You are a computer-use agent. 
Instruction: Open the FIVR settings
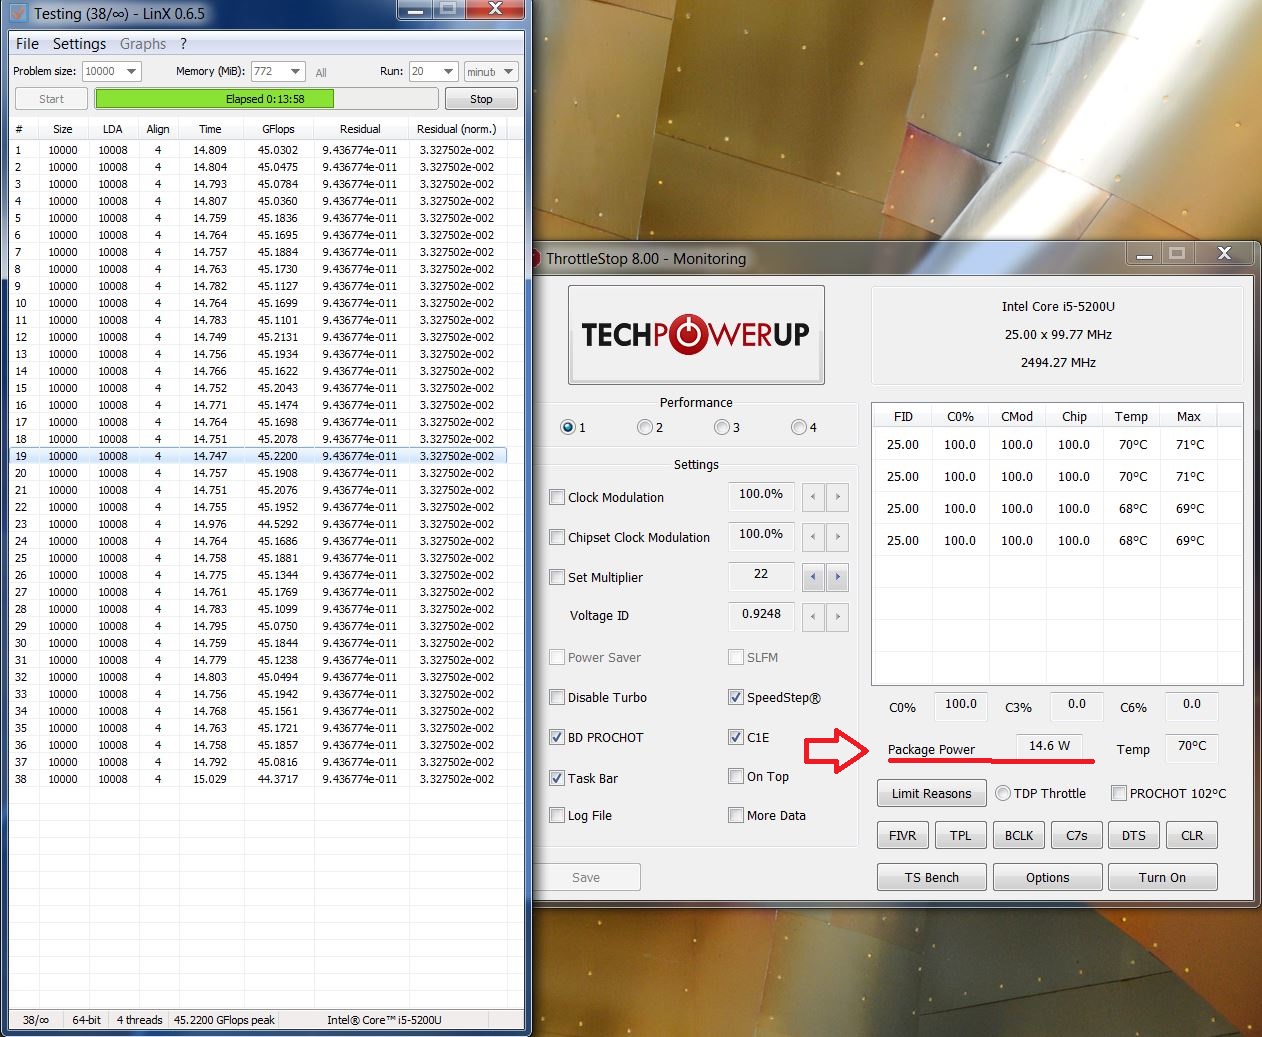pos(902,835)
